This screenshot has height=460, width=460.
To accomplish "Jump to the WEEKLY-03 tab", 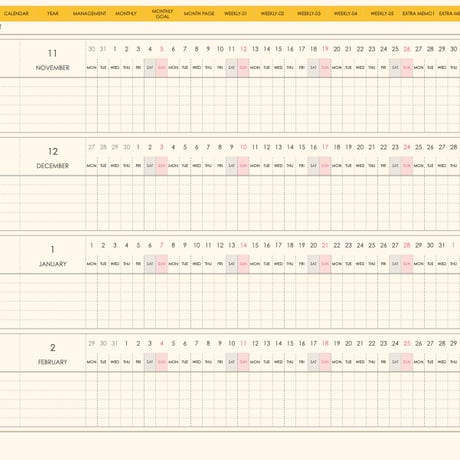I will pyautogui.click(x=309, y=14).
